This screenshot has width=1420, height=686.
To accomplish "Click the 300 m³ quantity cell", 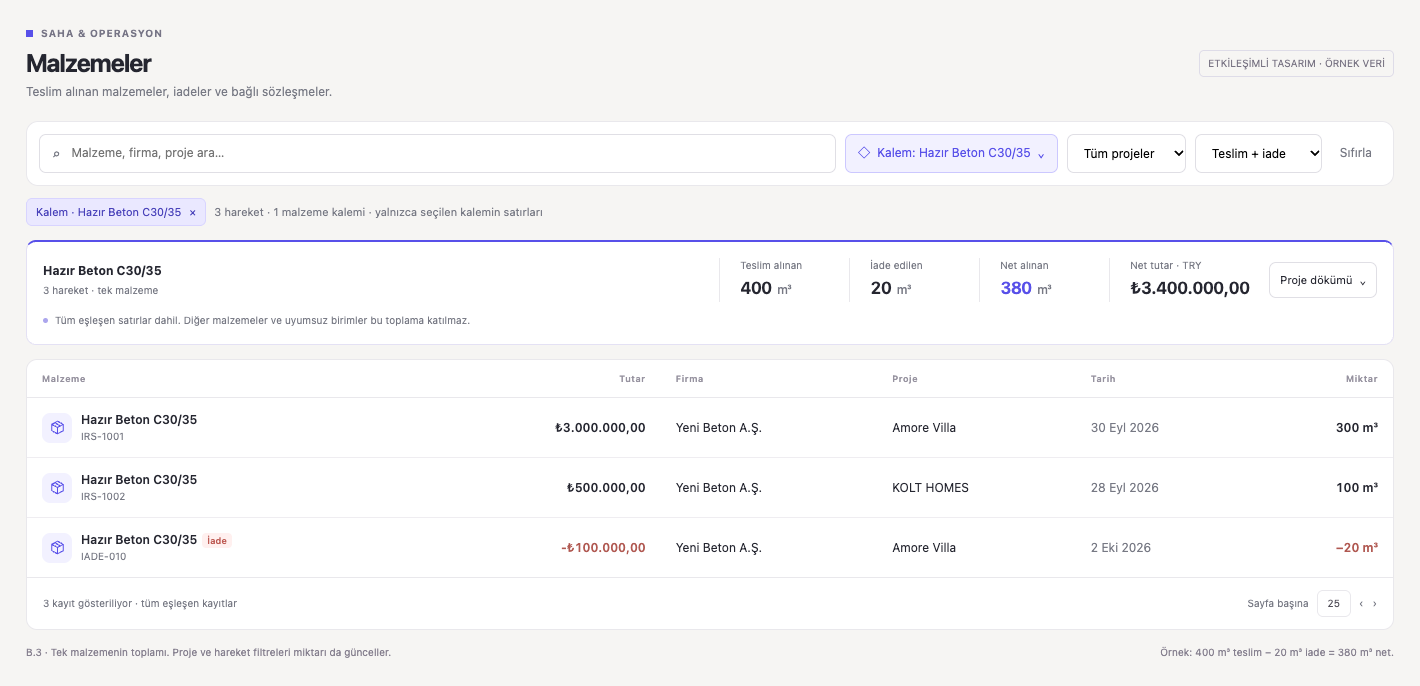I will tap(1357, 428).
